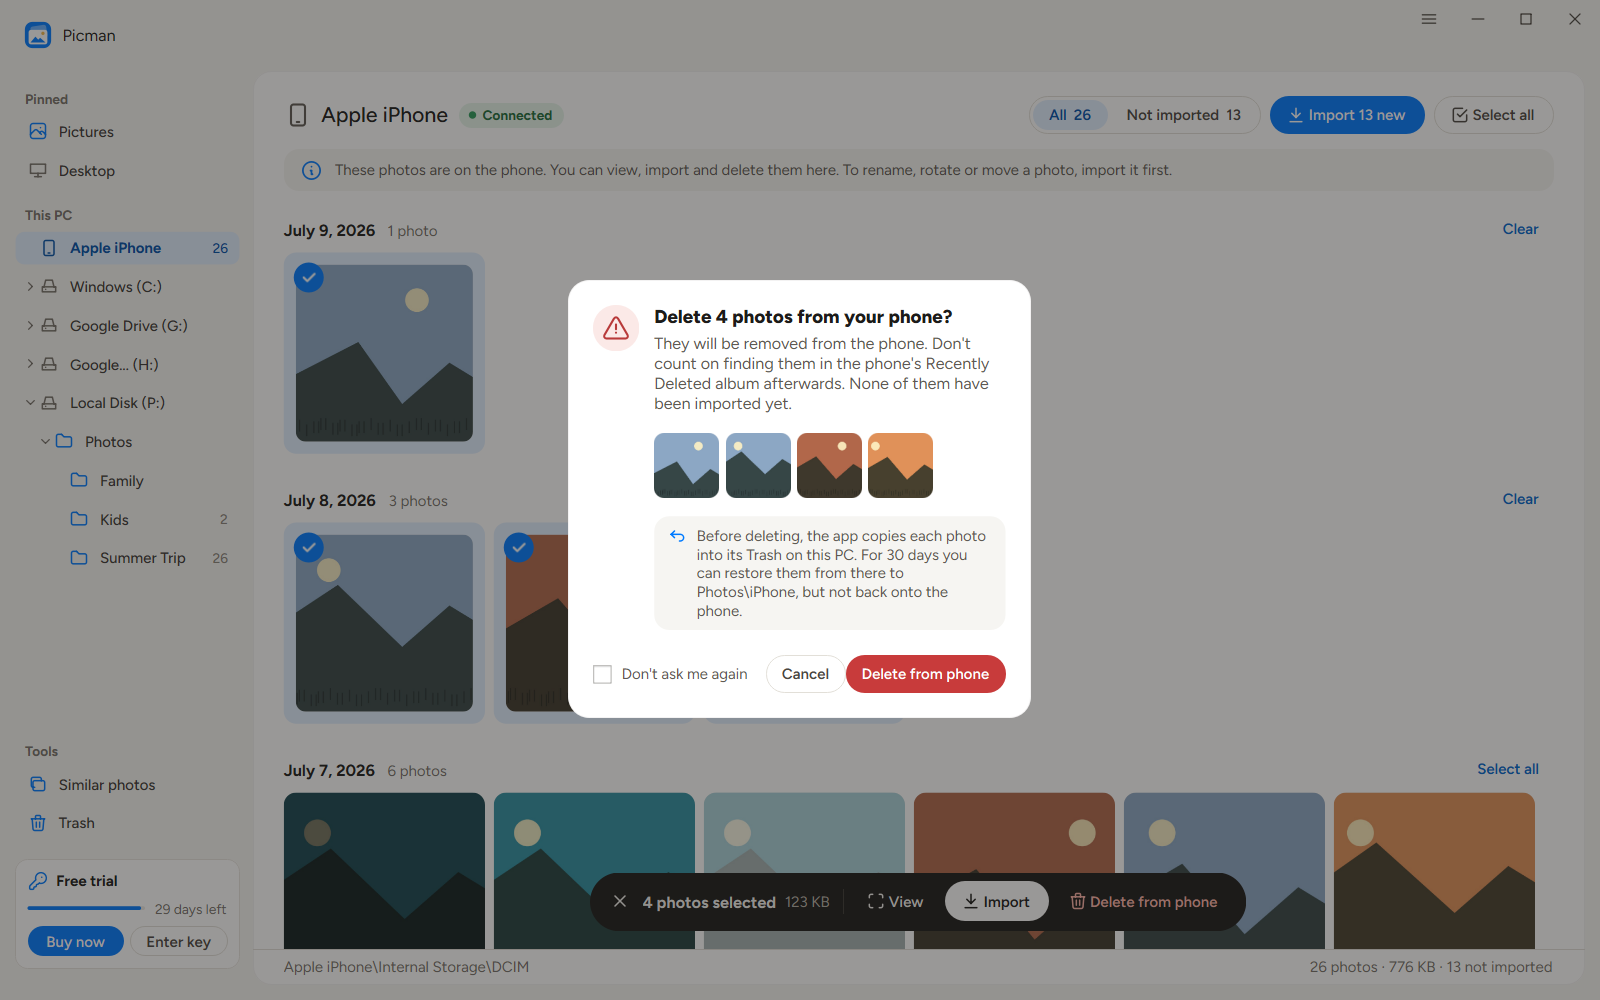
Task: Click the Select all button at top right
Action: pyautogui.click(x=1493, y=115)
